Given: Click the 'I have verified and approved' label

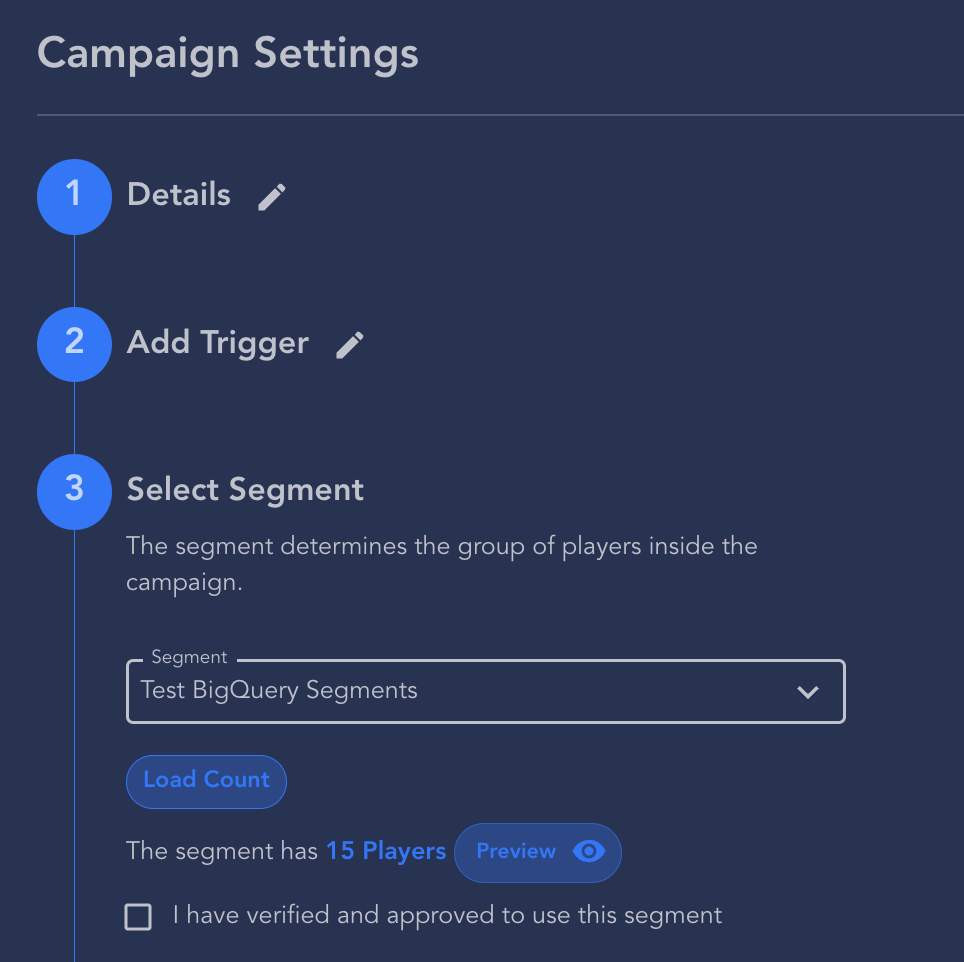Looking at the screenshot, I should point(447,915).
